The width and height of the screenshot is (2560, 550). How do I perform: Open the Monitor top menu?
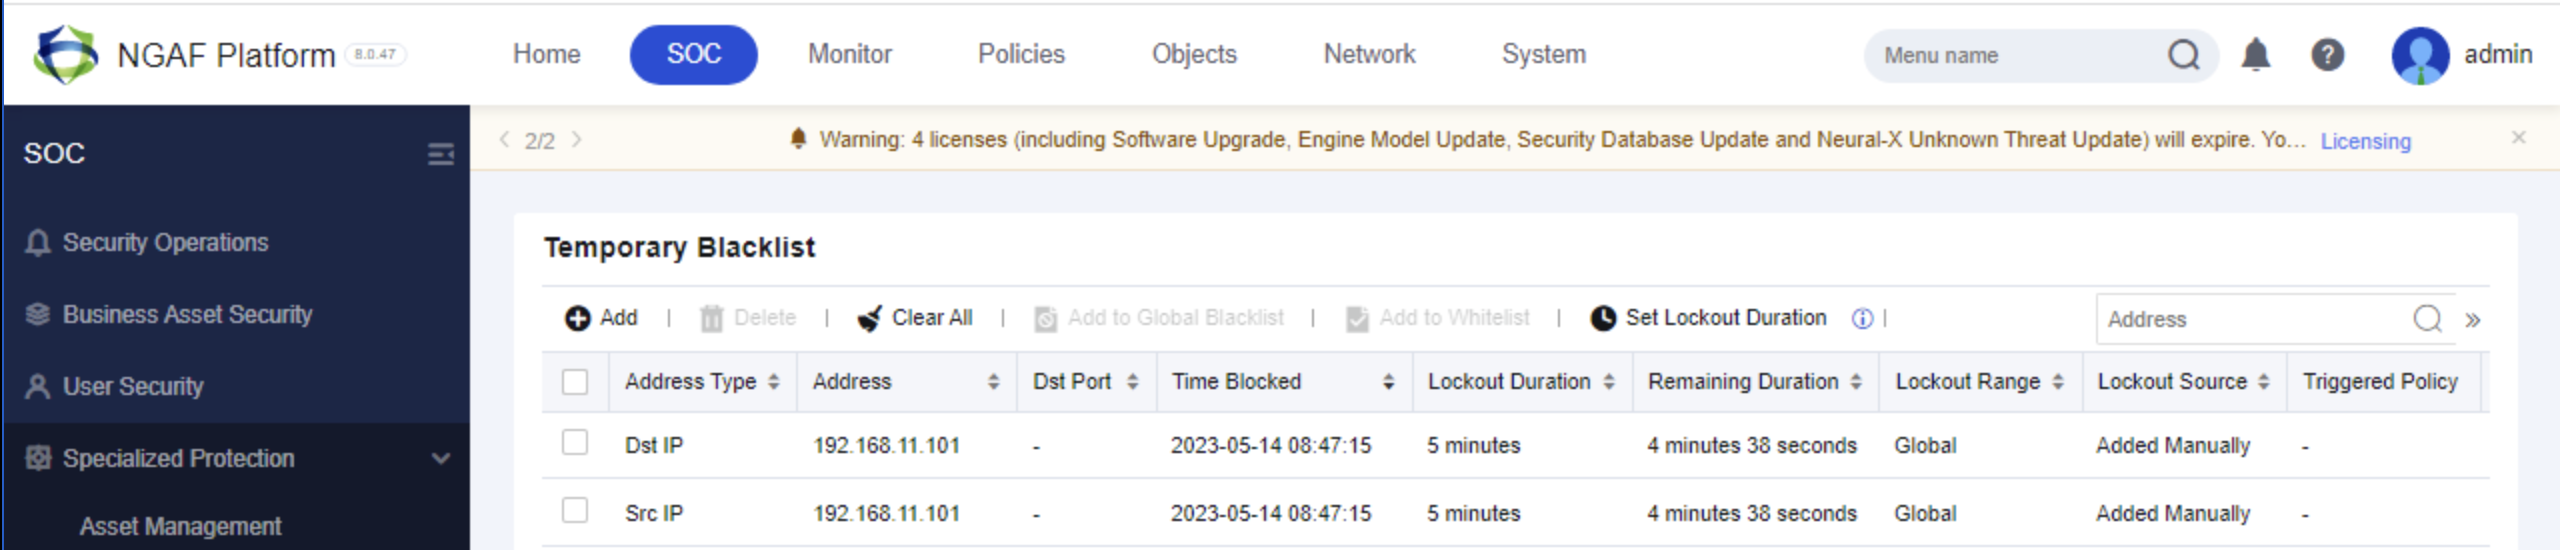tap(850, 54)
